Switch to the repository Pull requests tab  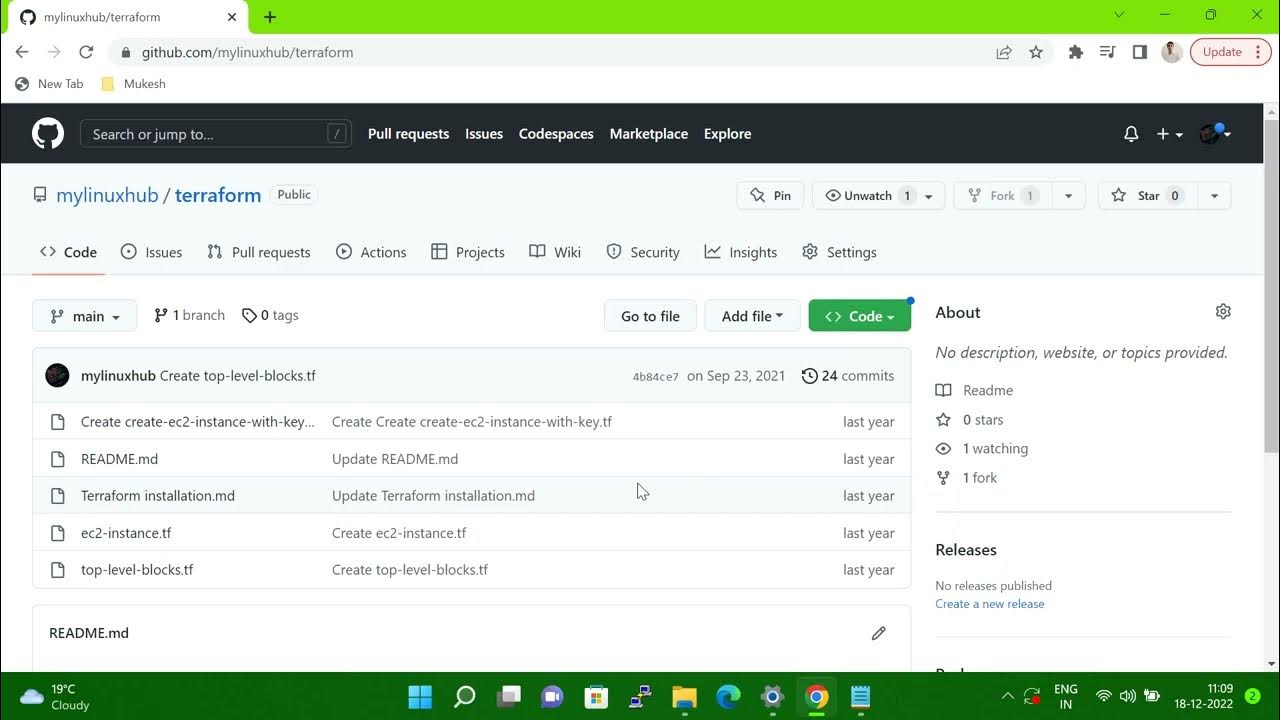[259, 252]
